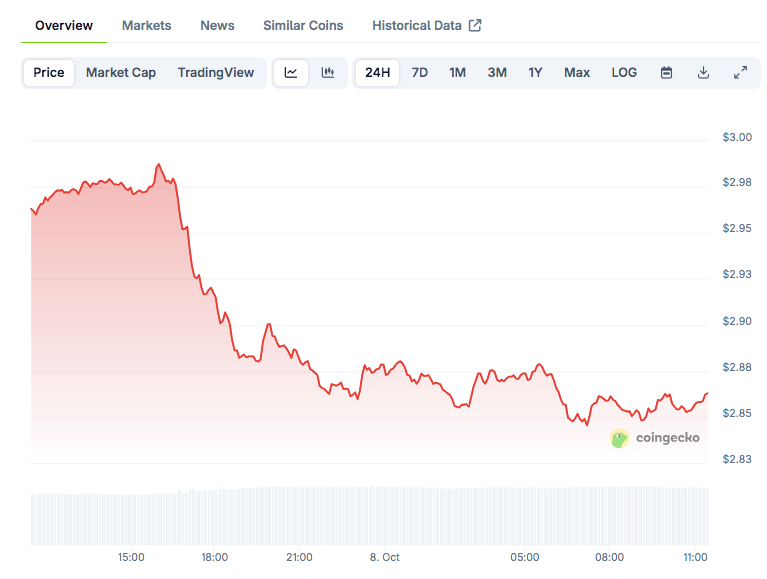Image resolution: width=767 pixels, height=579 pixels.
Task: Click the price peak on the chart line
Action: pyautogui.click(x=159, y=164)
